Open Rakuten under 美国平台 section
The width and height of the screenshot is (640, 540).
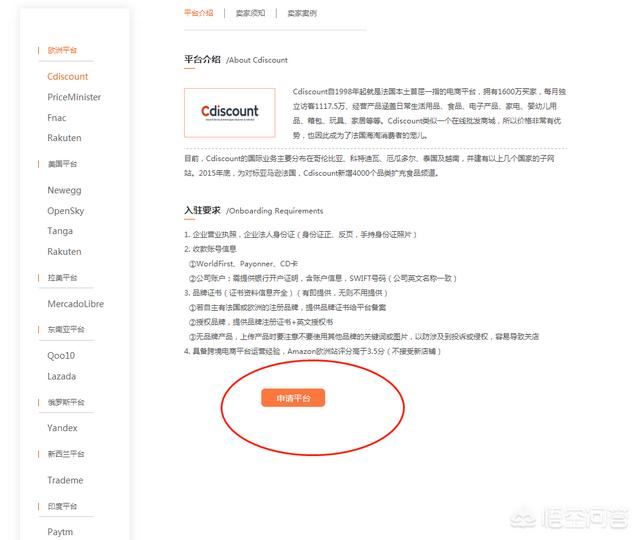pos(64,251)
